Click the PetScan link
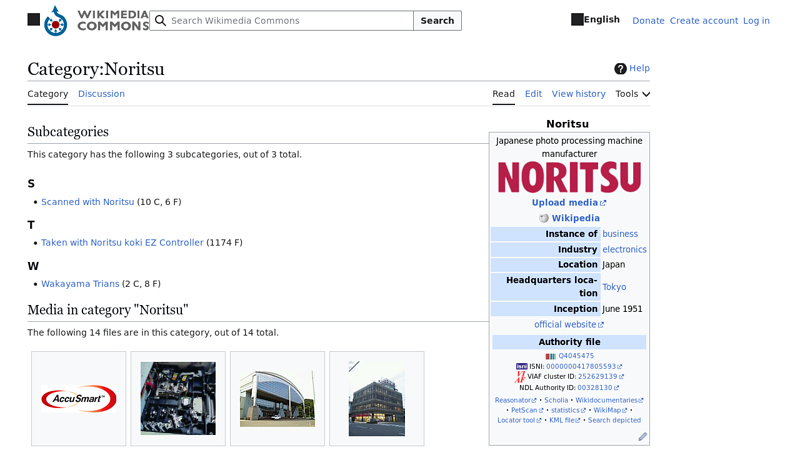The image size is (800, 450). tap(527, 410)
